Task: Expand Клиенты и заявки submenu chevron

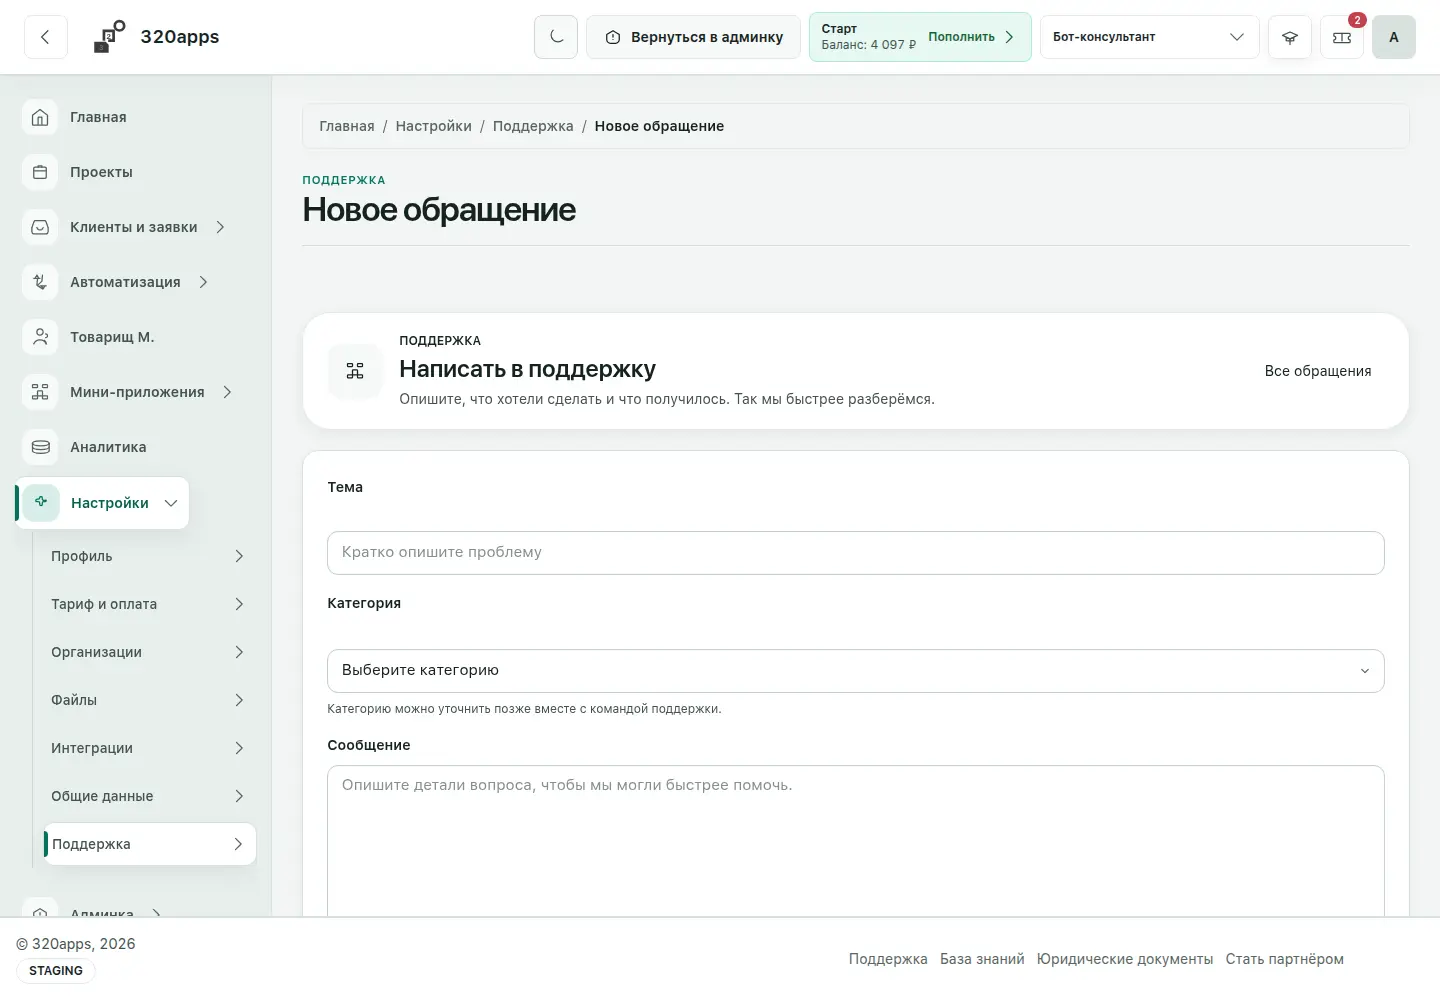Action: coord(220,227)
